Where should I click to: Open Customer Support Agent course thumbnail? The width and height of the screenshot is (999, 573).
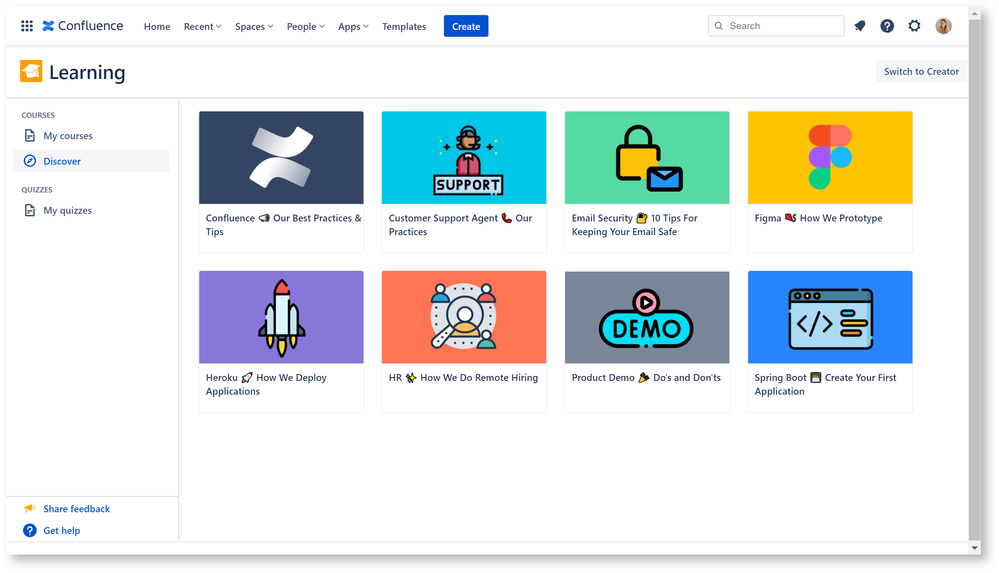point(464,157)
